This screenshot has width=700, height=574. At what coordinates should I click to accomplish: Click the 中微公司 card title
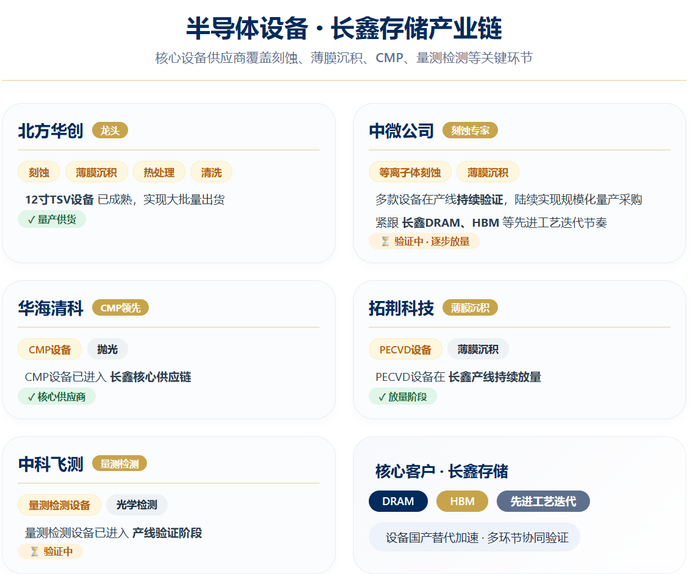pyautogui.click(x=401, y=131)
